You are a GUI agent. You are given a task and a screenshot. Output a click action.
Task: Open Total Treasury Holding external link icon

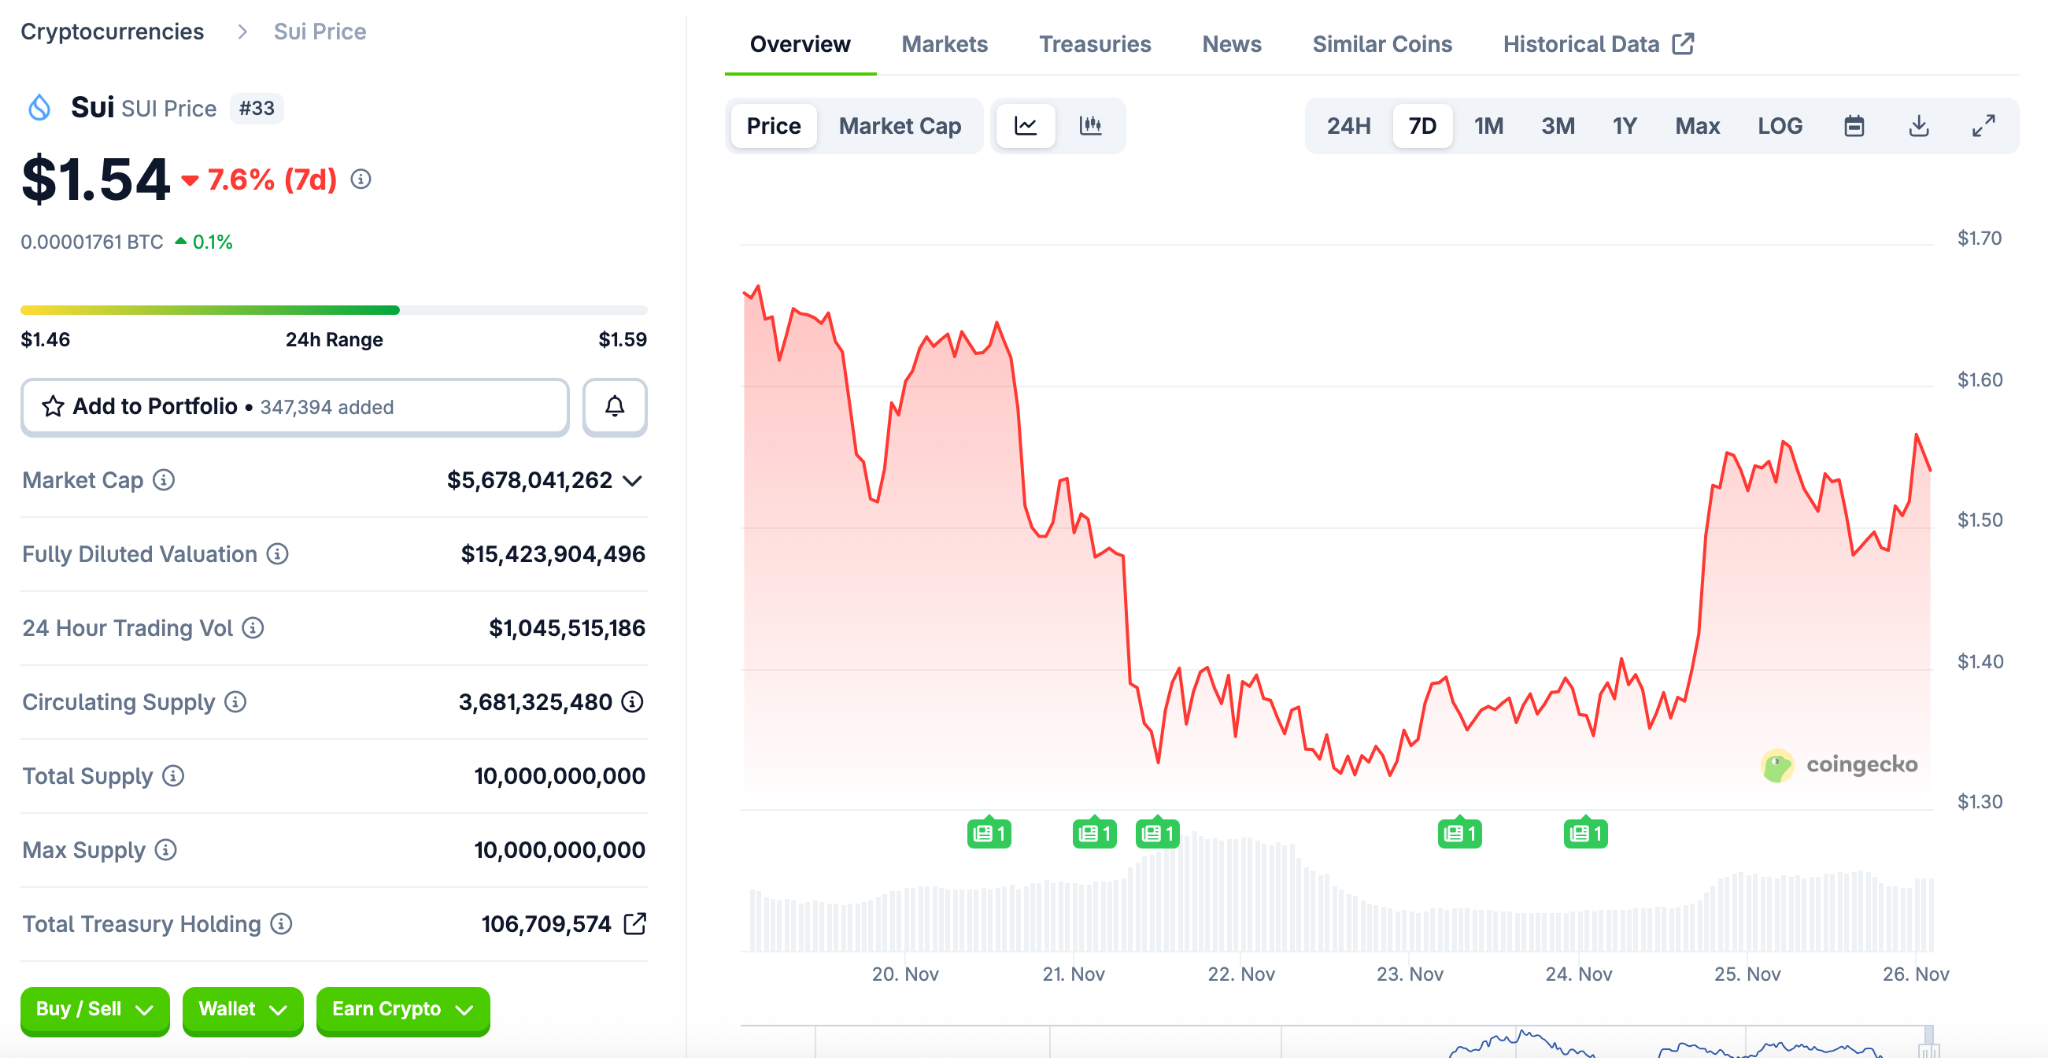tap(635, 924)
